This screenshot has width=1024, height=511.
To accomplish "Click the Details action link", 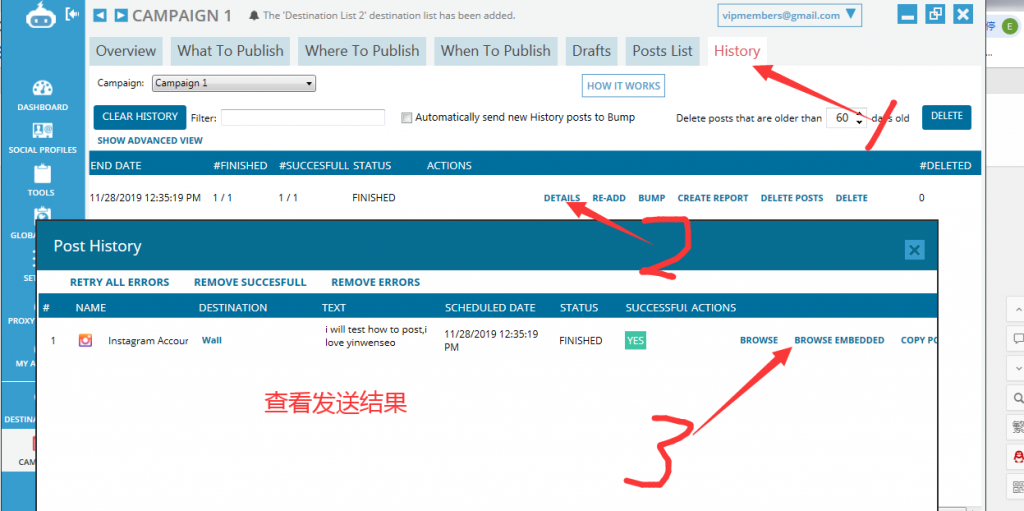I will click(562, 198).
